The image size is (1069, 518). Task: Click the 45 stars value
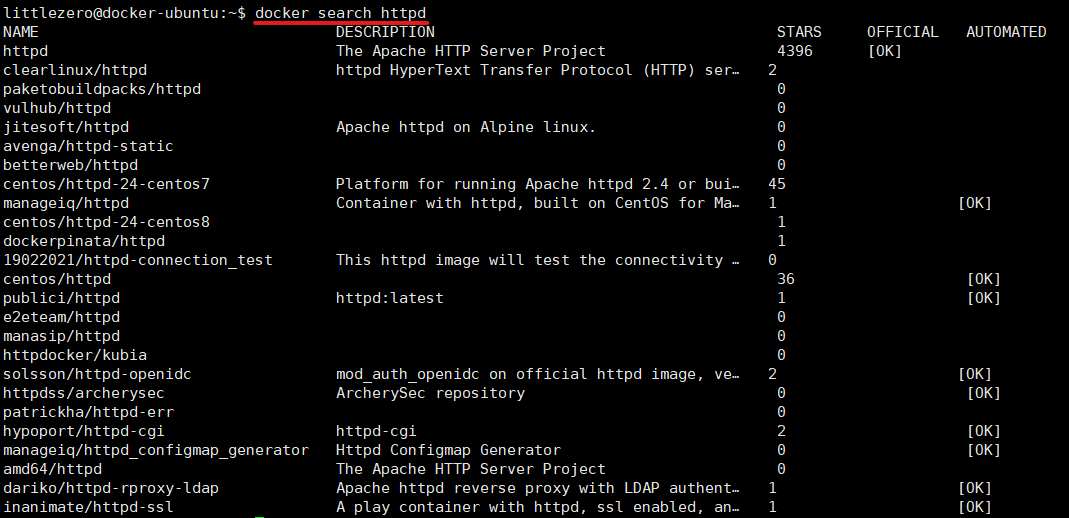pos(777,185)
